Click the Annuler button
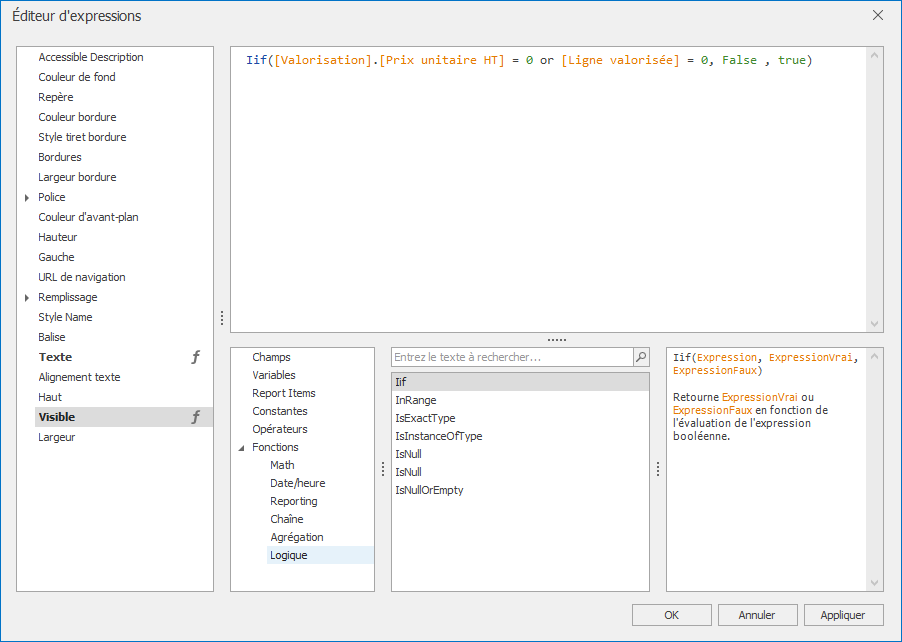Viewport: 902px width, 642px height. pyautogui.click(x=757, y=615)
